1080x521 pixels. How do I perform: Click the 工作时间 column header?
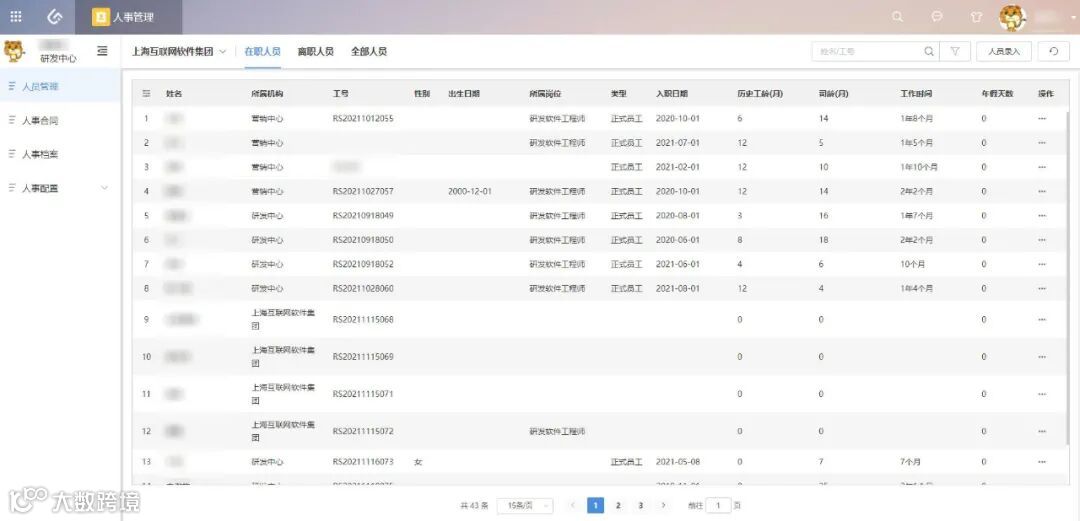point(916,94)
